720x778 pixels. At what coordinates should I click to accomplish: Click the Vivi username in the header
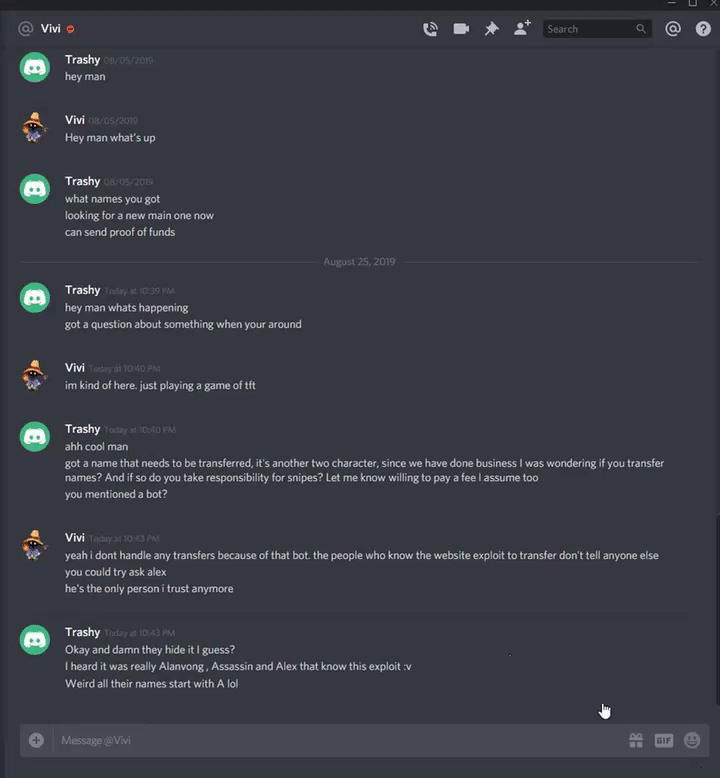(51, 28)
